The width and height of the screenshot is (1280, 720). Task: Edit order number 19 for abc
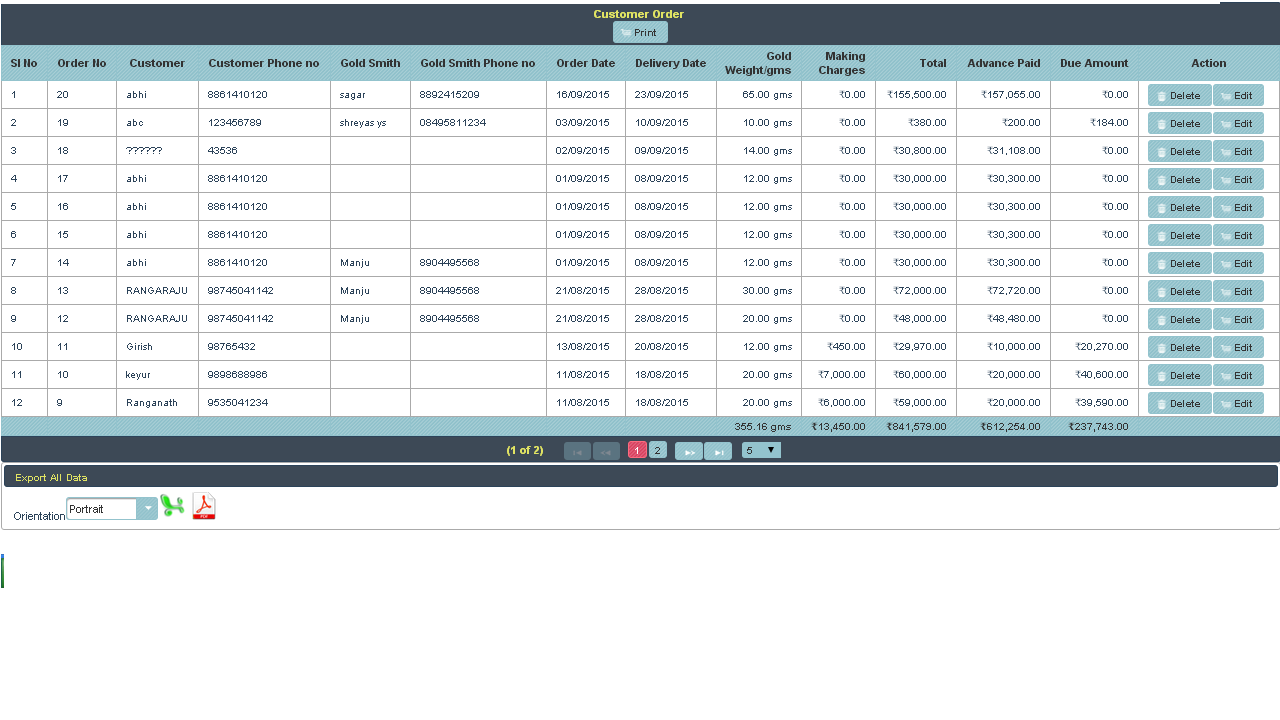[x=1238, y=123]
